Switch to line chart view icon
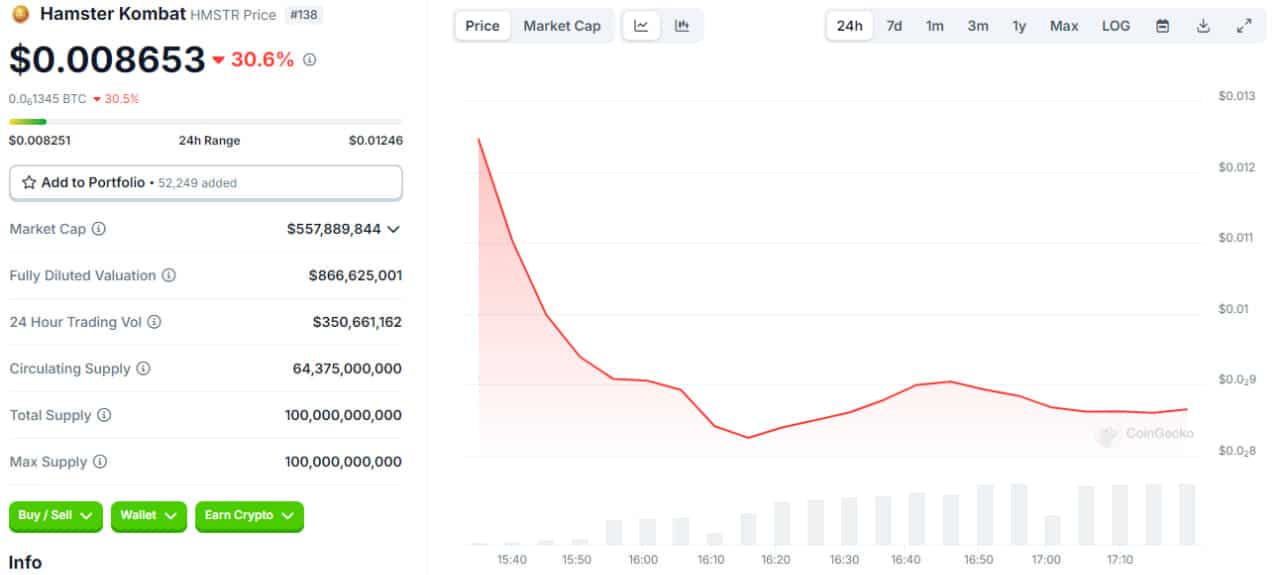 (641, 26)
